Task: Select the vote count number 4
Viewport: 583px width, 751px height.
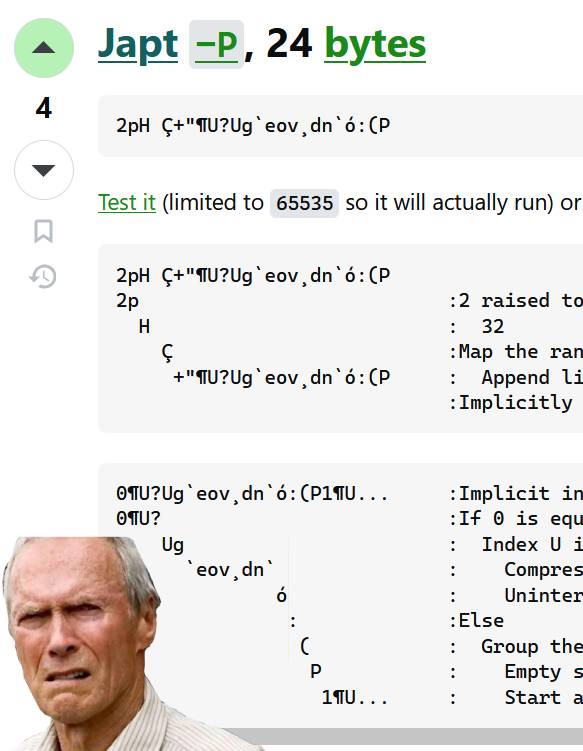Action: click(x=44, y=108)
